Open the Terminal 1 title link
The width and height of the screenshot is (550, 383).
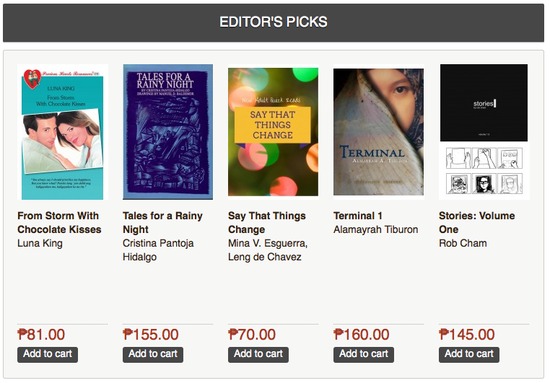(x=358, y=216)
